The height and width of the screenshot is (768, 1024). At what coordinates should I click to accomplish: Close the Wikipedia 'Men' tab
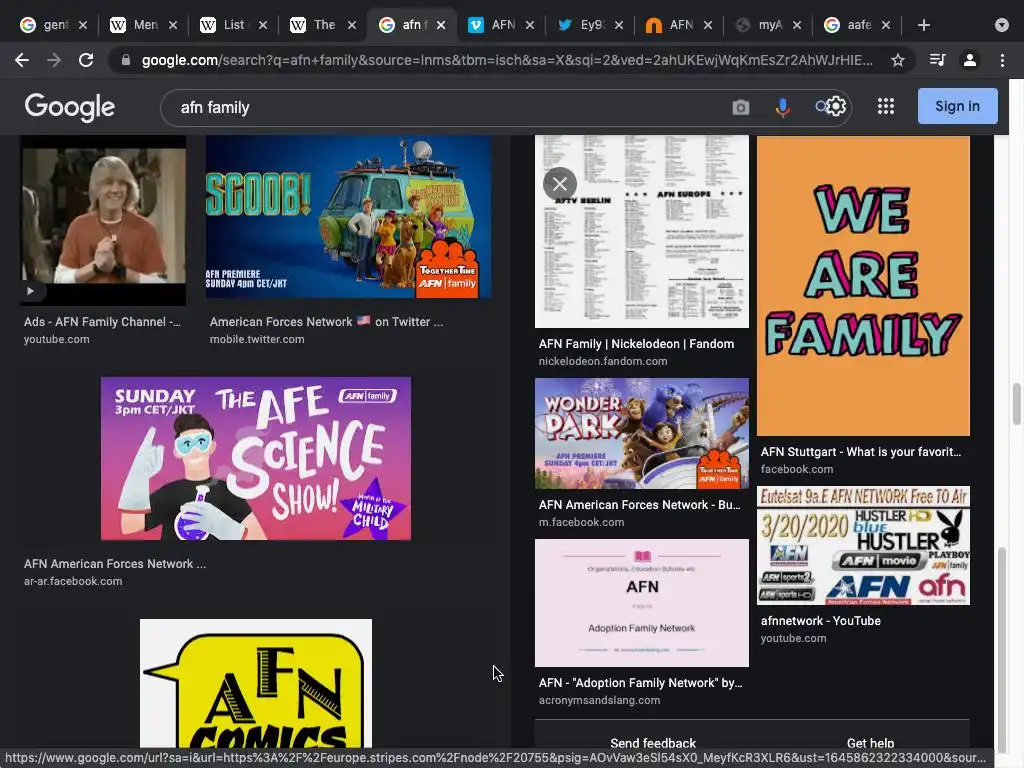173,25
